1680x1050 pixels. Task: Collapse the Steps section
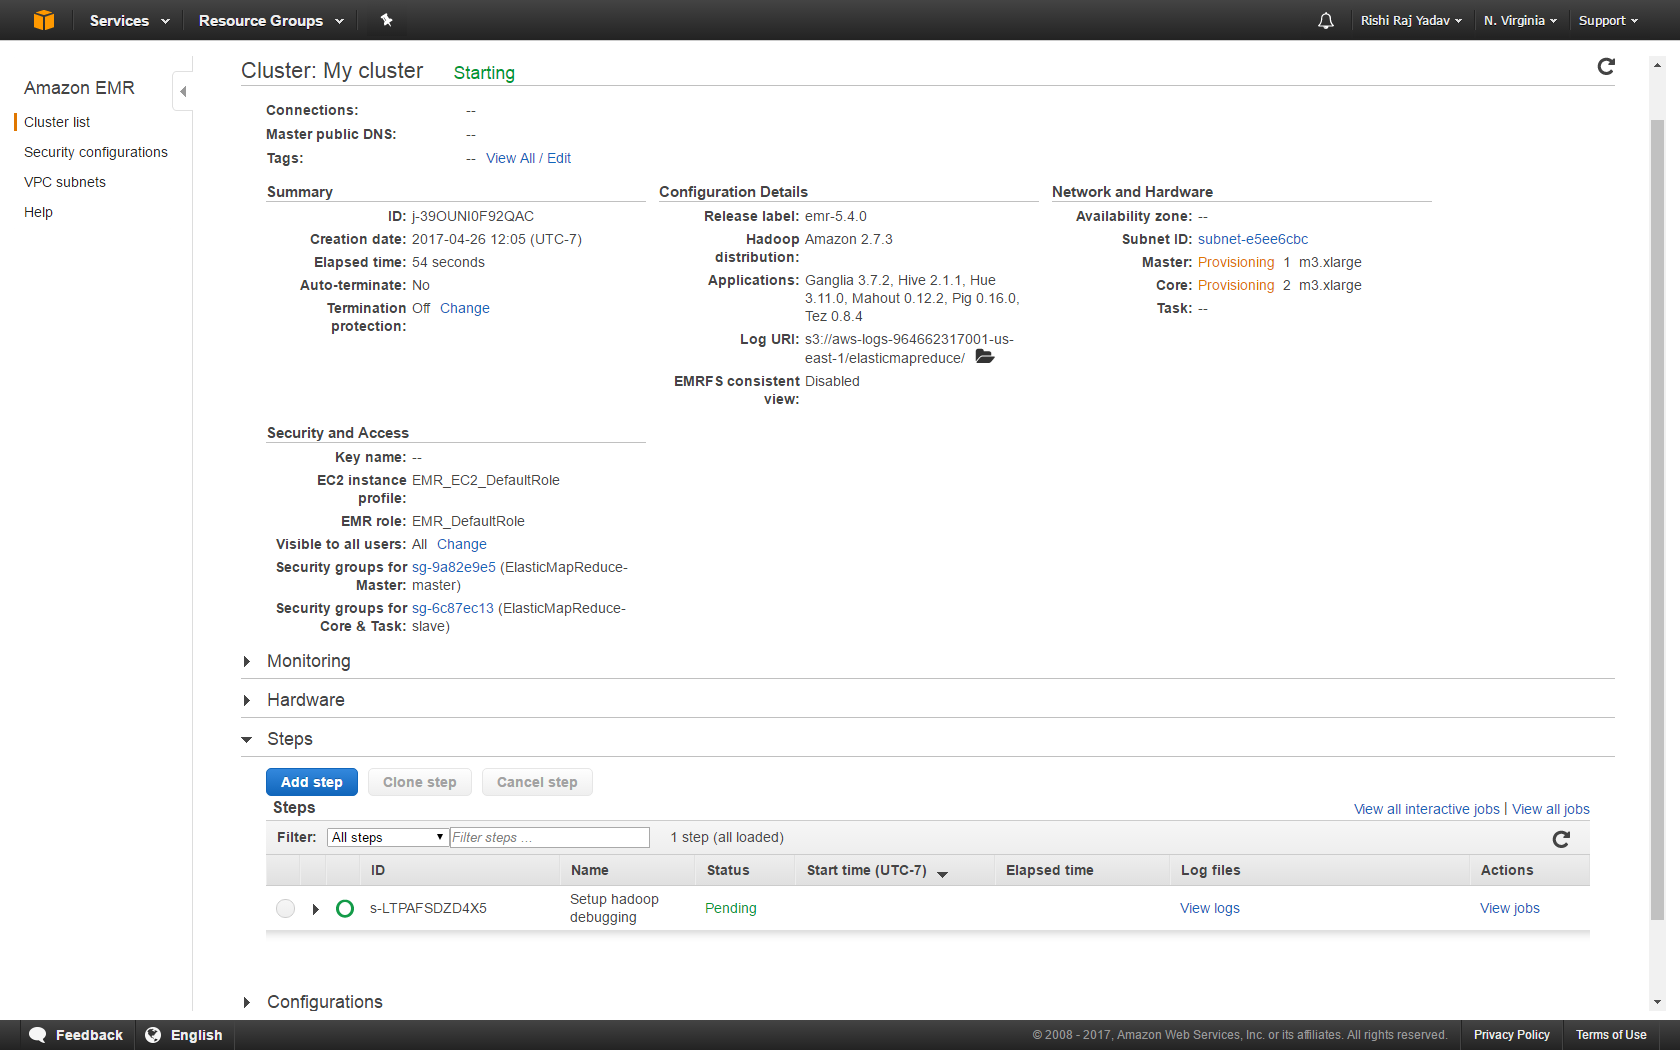click(247, 739)
